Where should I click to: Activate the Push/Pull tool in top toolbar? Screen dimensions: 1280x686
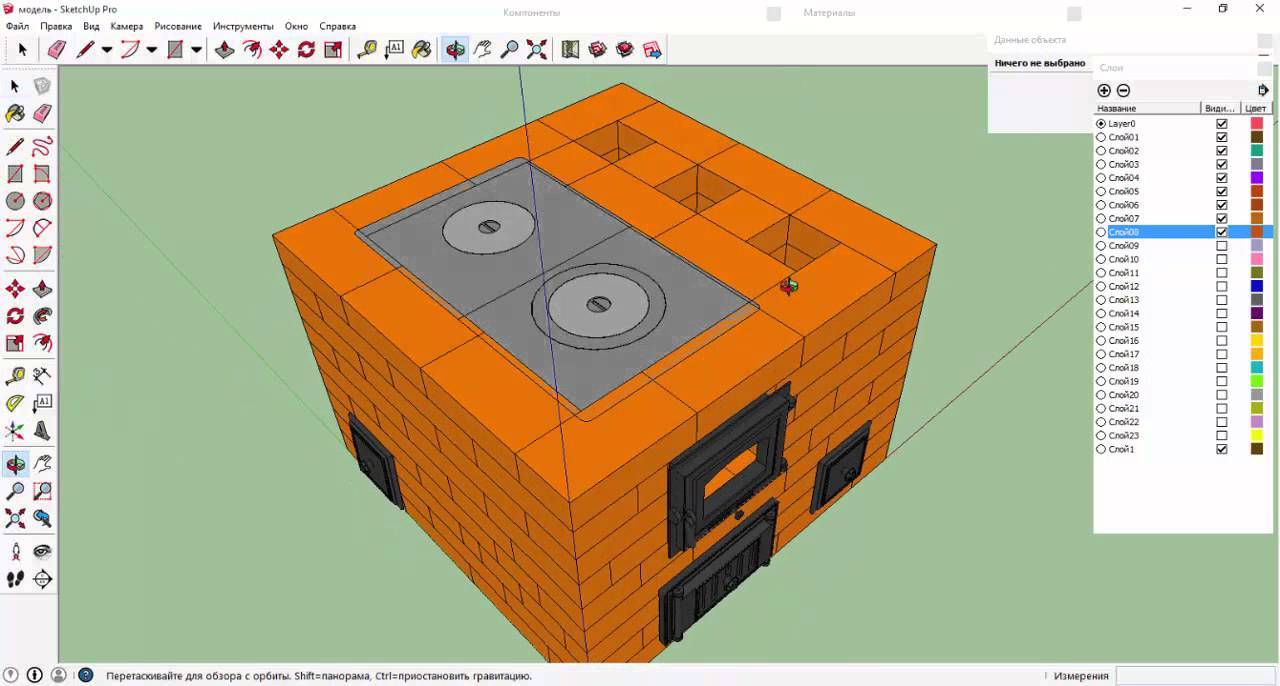(x=225, y=49)
